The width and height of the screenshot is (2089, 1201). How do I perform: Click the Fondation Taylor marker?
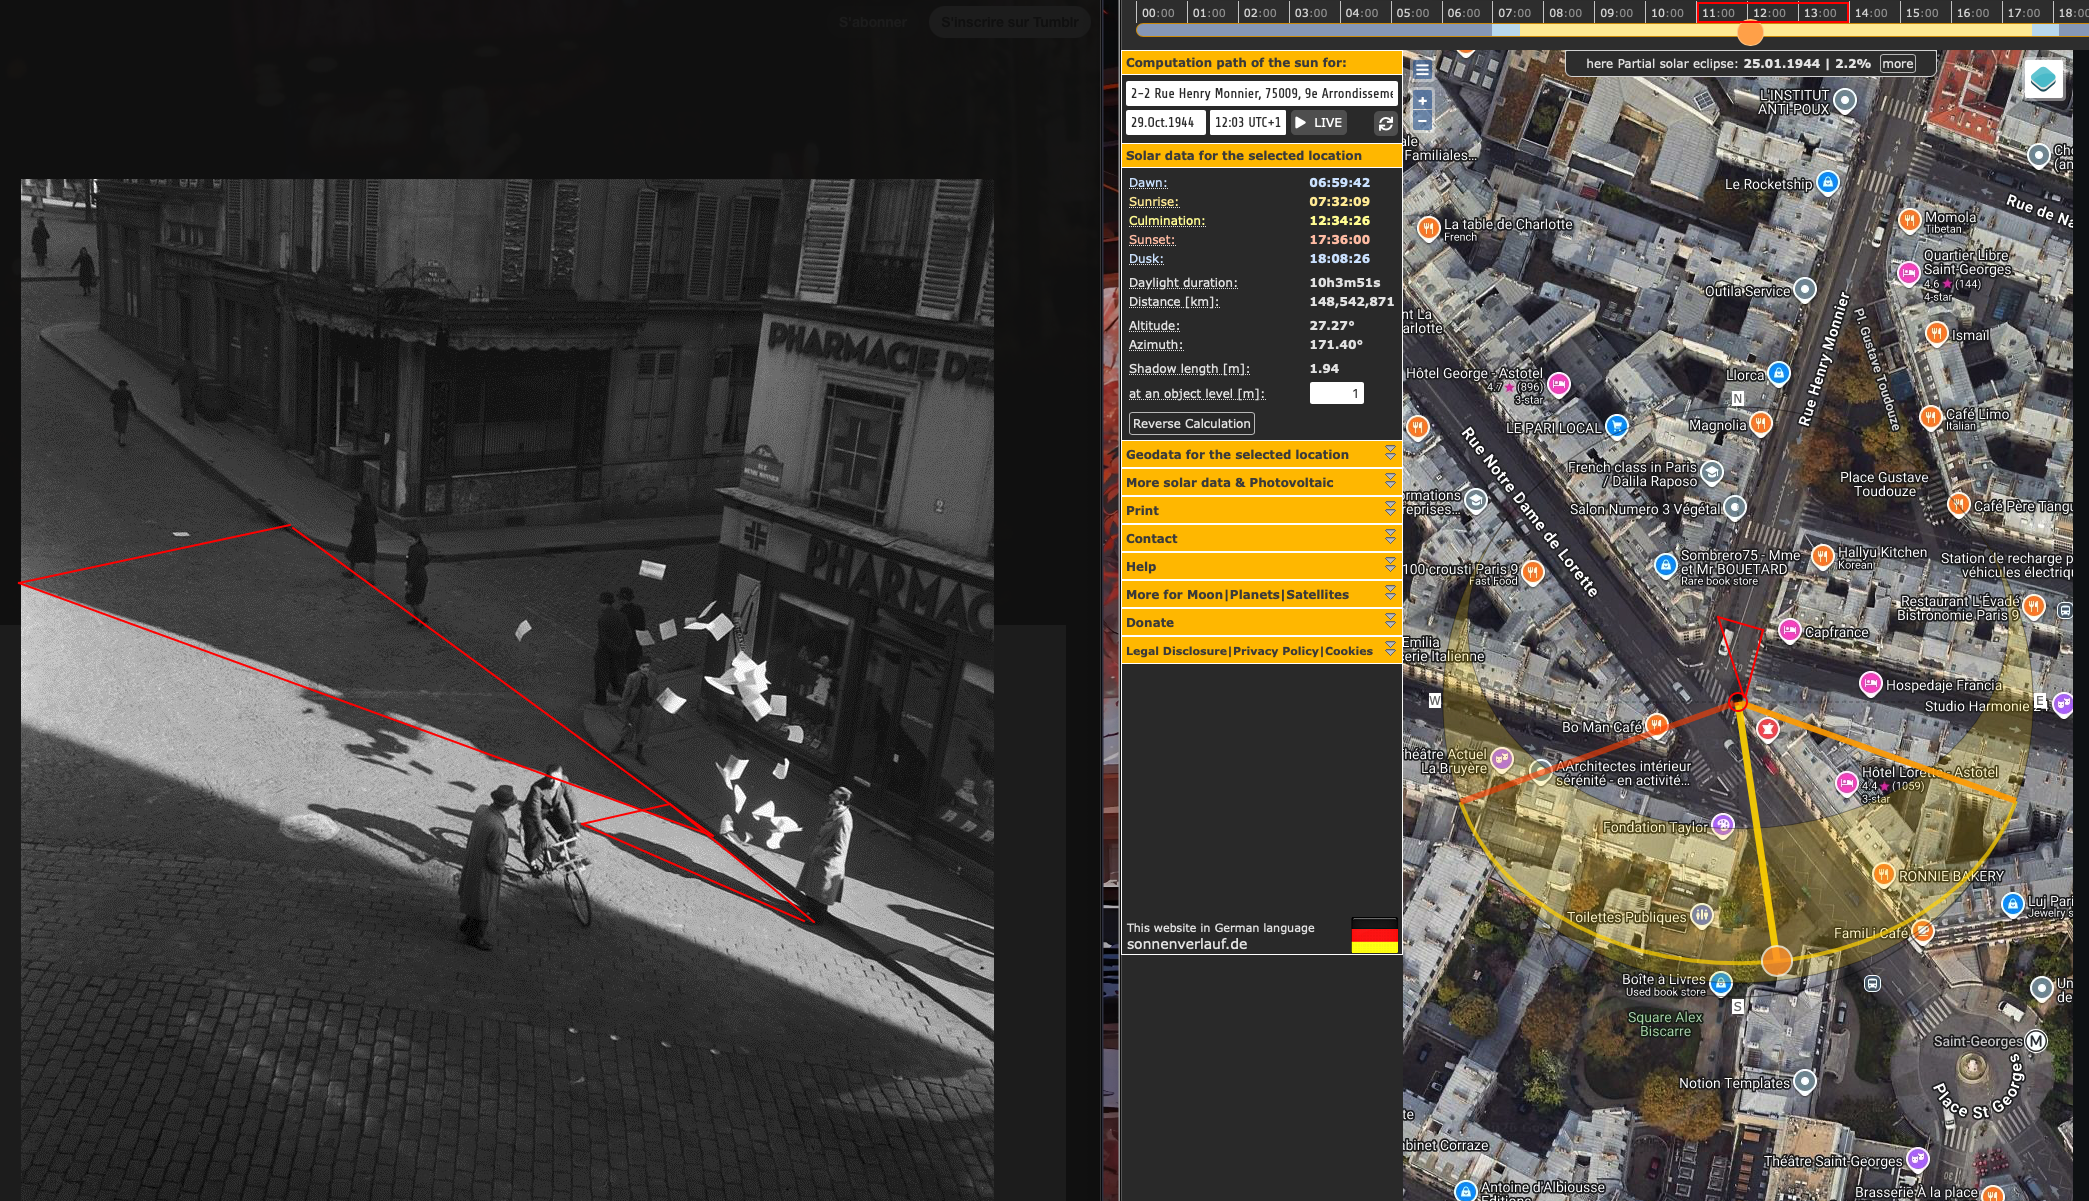click(1722, 825)
